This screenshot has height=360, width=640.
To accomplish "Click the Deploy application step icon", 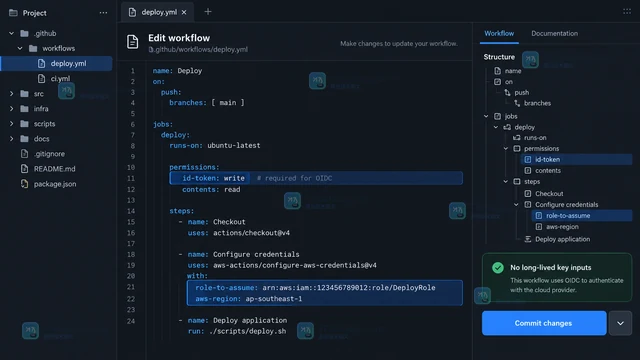I will (x=528, y=239).
